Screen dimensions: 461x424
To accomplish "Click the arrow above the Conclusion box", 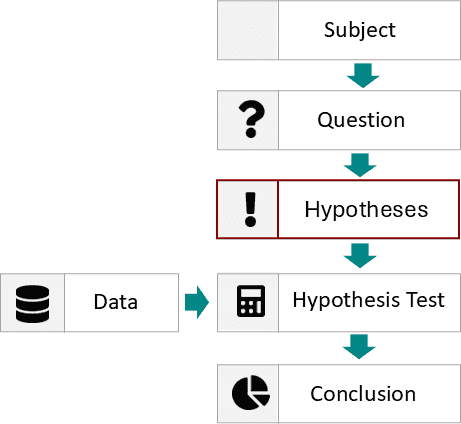I will coord(359,347).
